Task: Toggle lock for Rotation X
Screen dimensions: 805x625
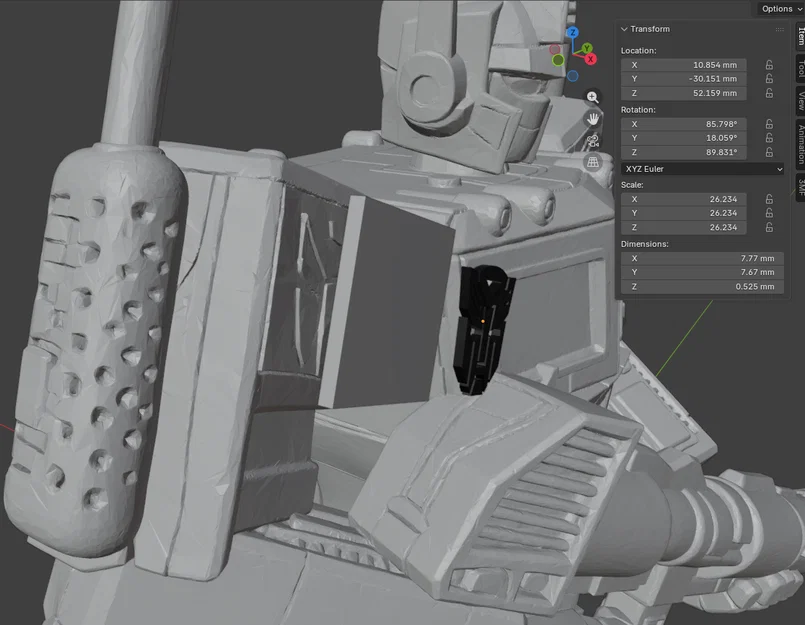Action: pos(769,124)
